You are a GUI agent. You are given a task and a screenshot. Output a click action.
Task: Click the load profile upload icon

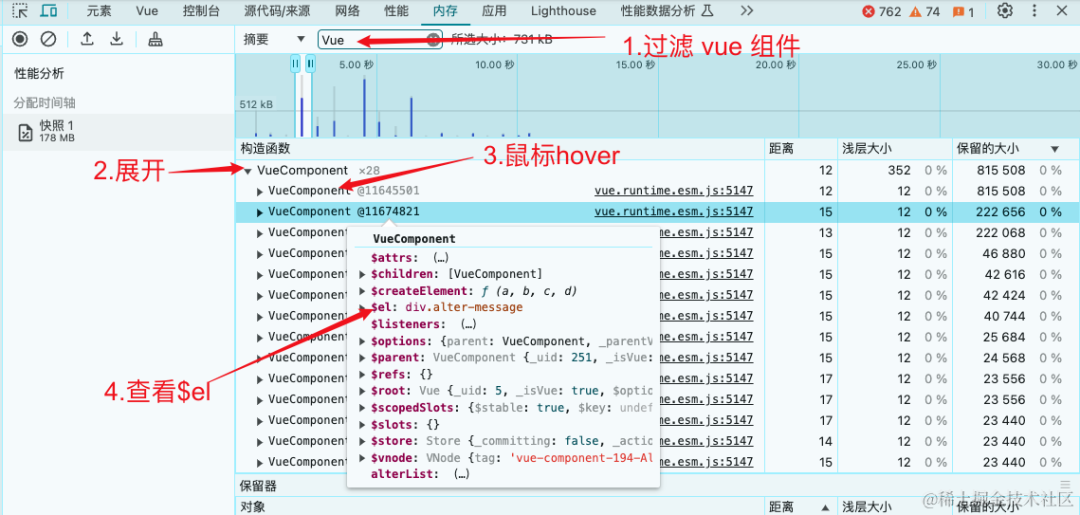(87, 39)
